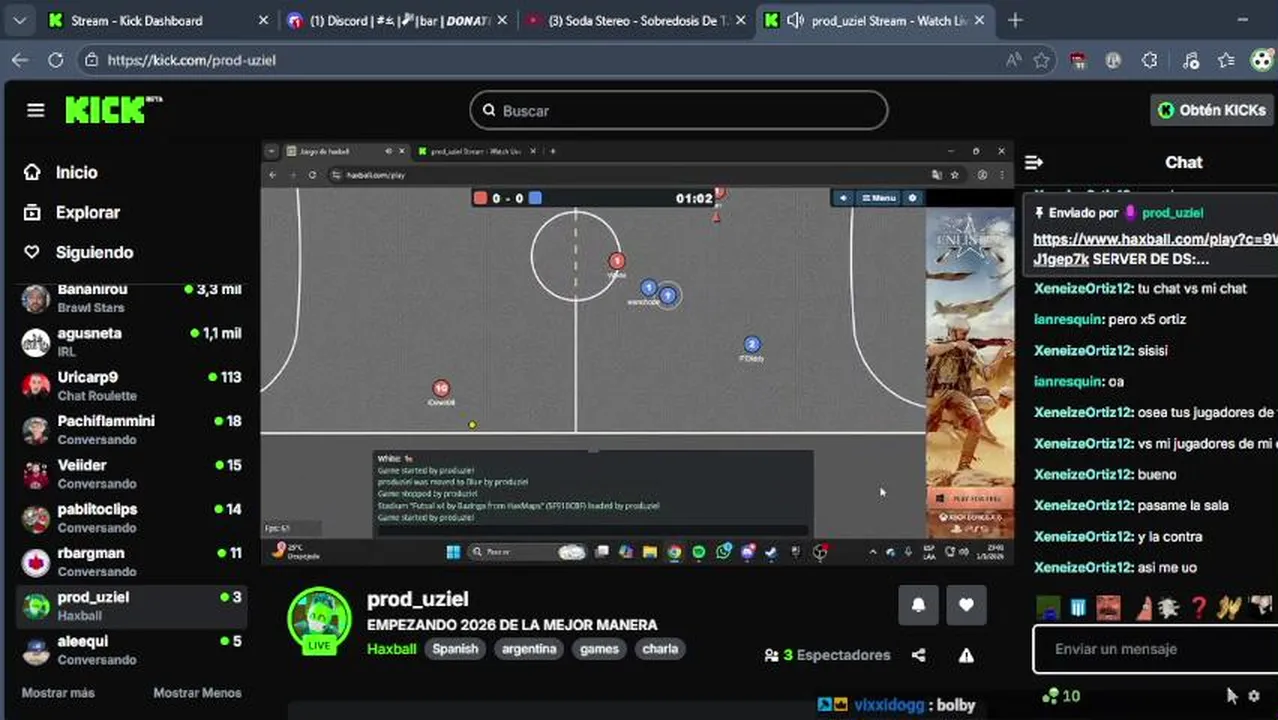Insert the golden hands emote

[x=1228, y=606]
